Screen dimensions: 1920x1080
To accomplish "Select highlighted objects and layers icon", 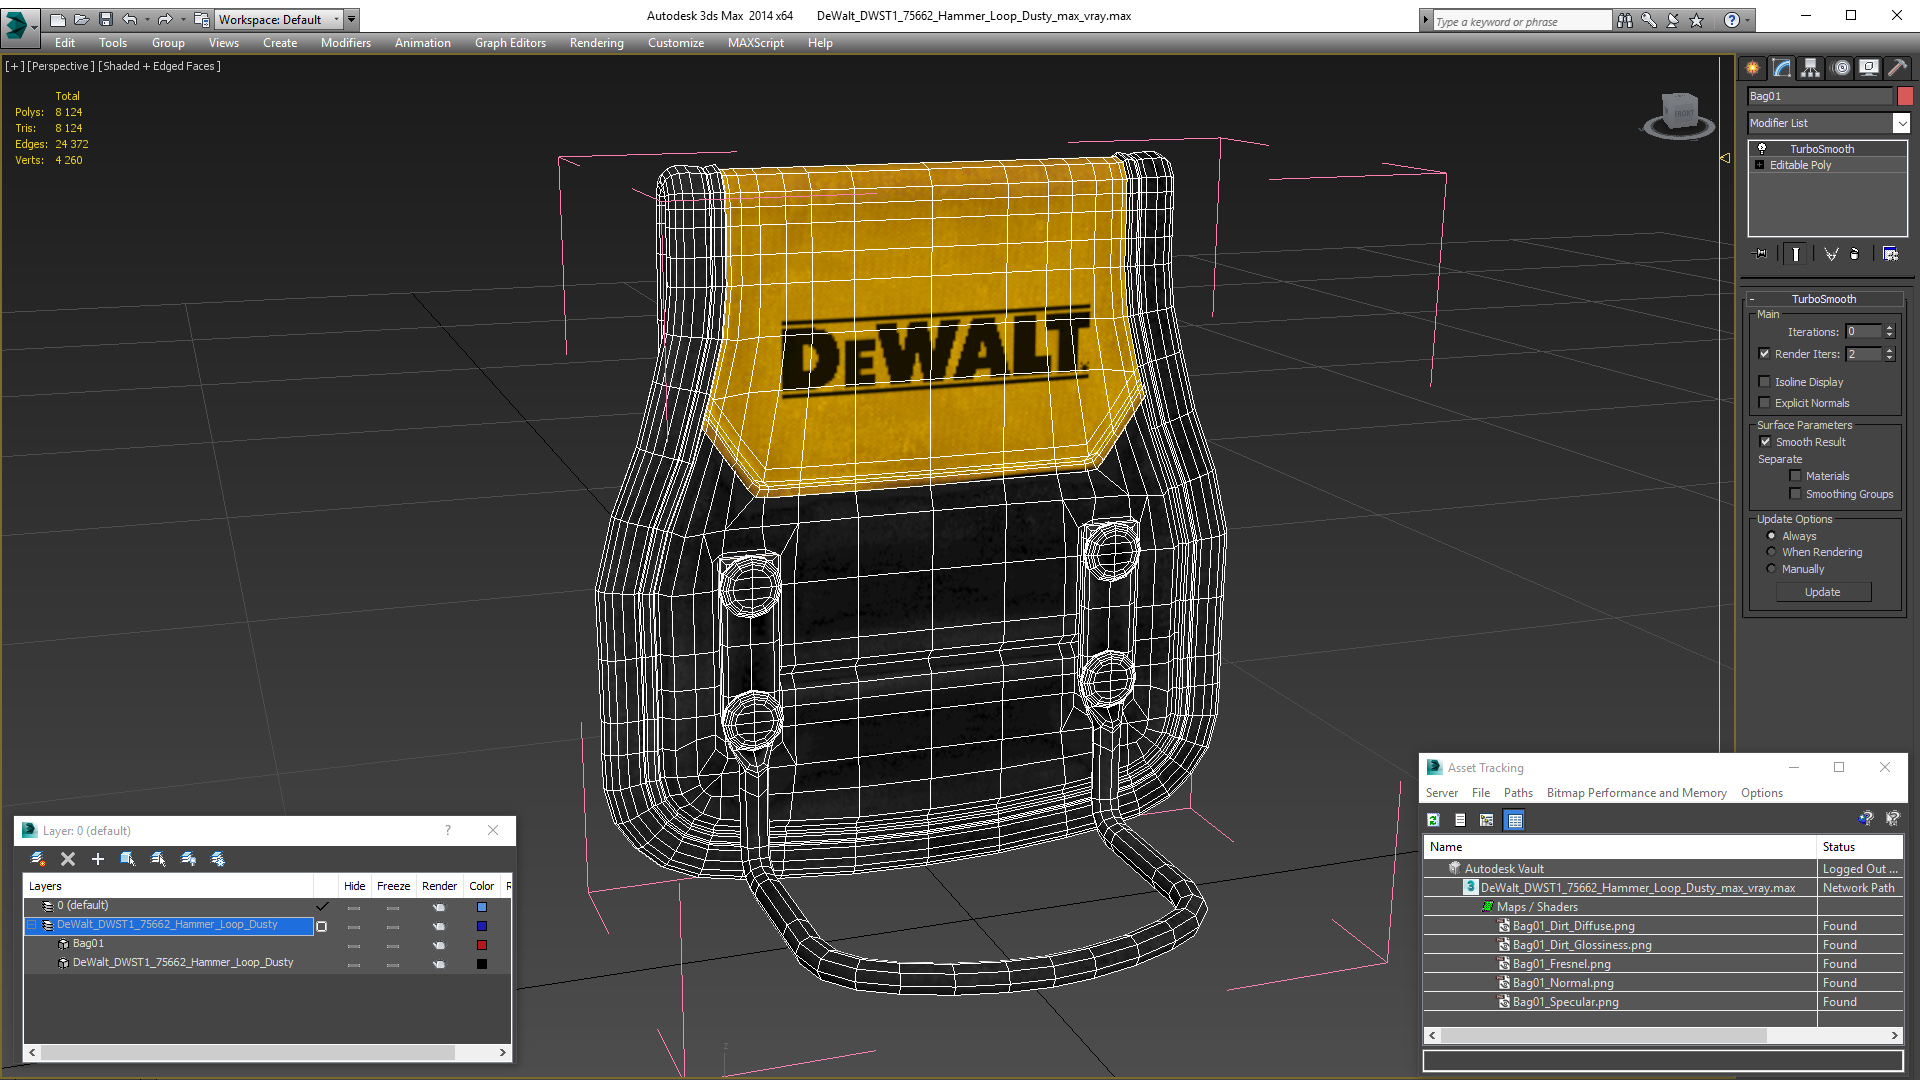I will click(x=128, y=859).
